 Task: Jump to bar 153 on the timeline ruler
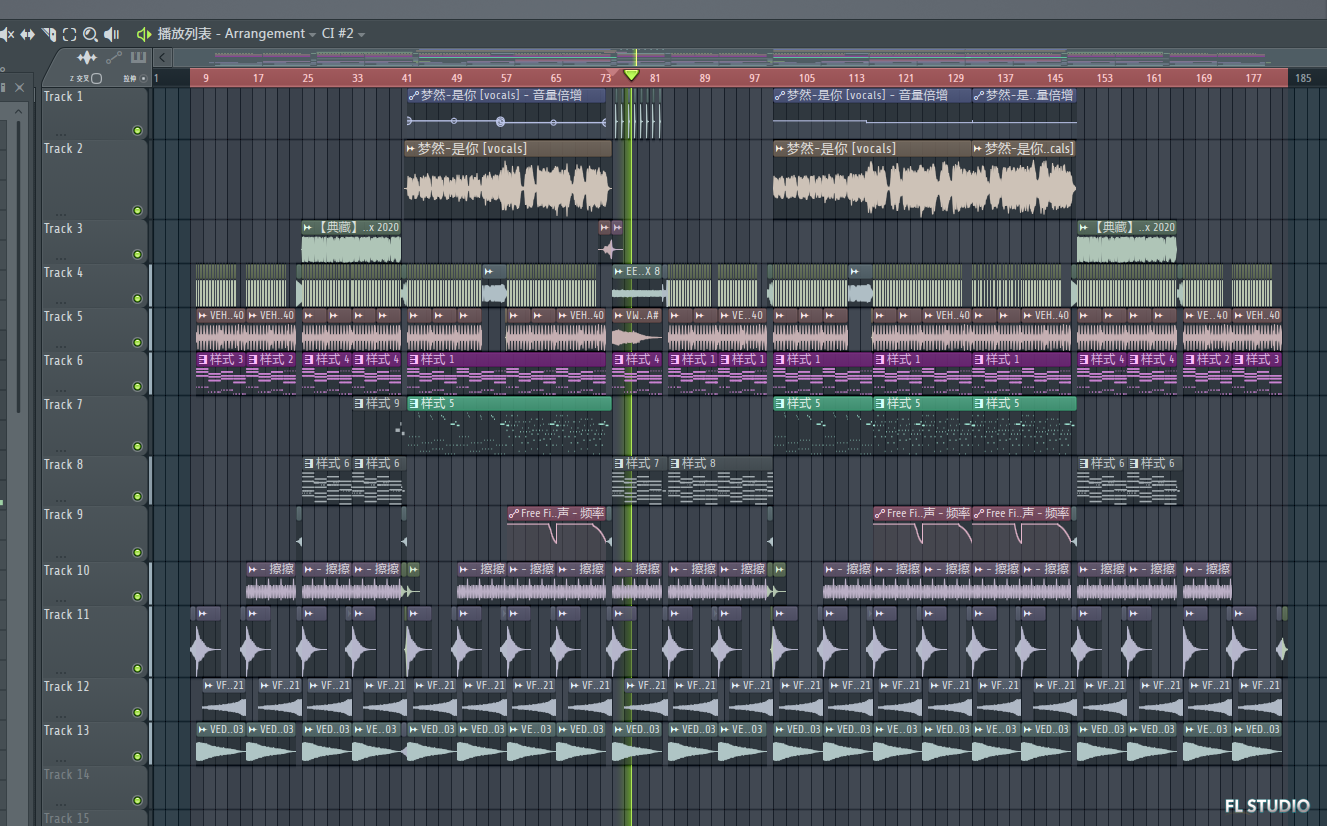(1104, 78)
